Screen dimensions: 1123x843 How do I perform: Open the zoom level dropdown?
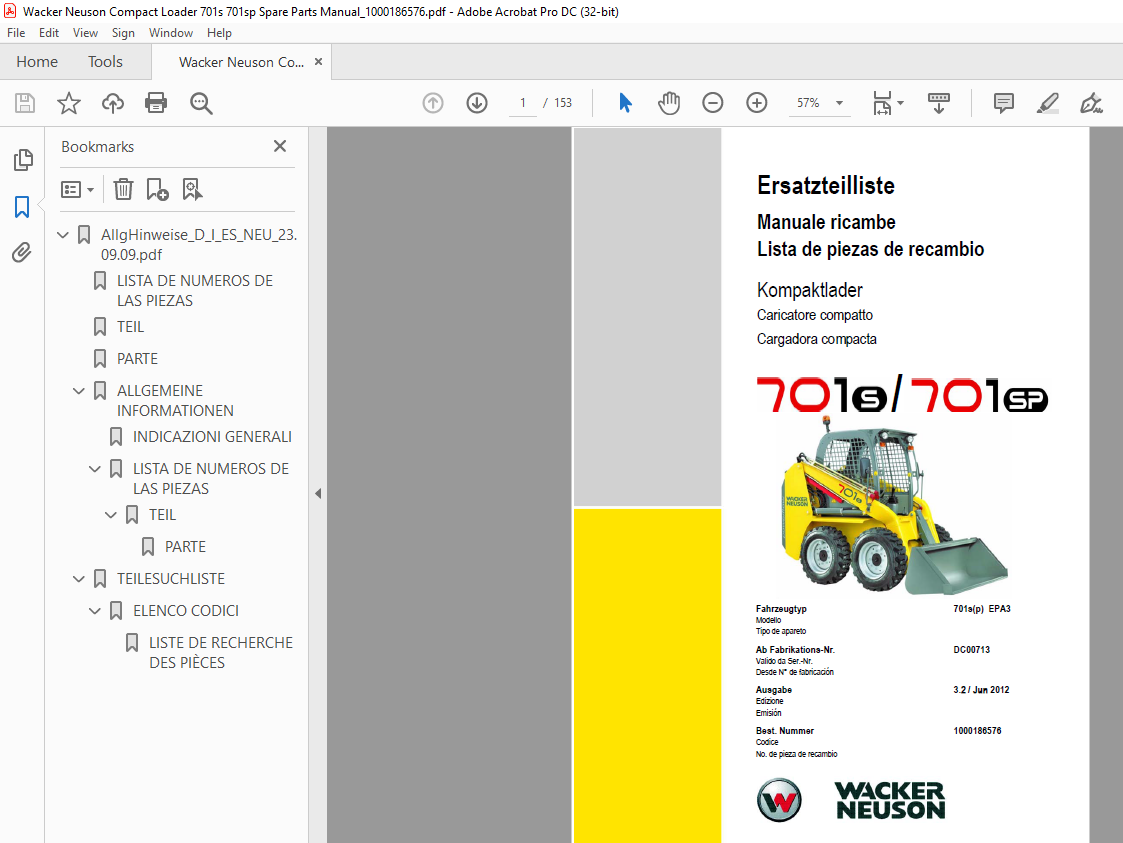839,103
